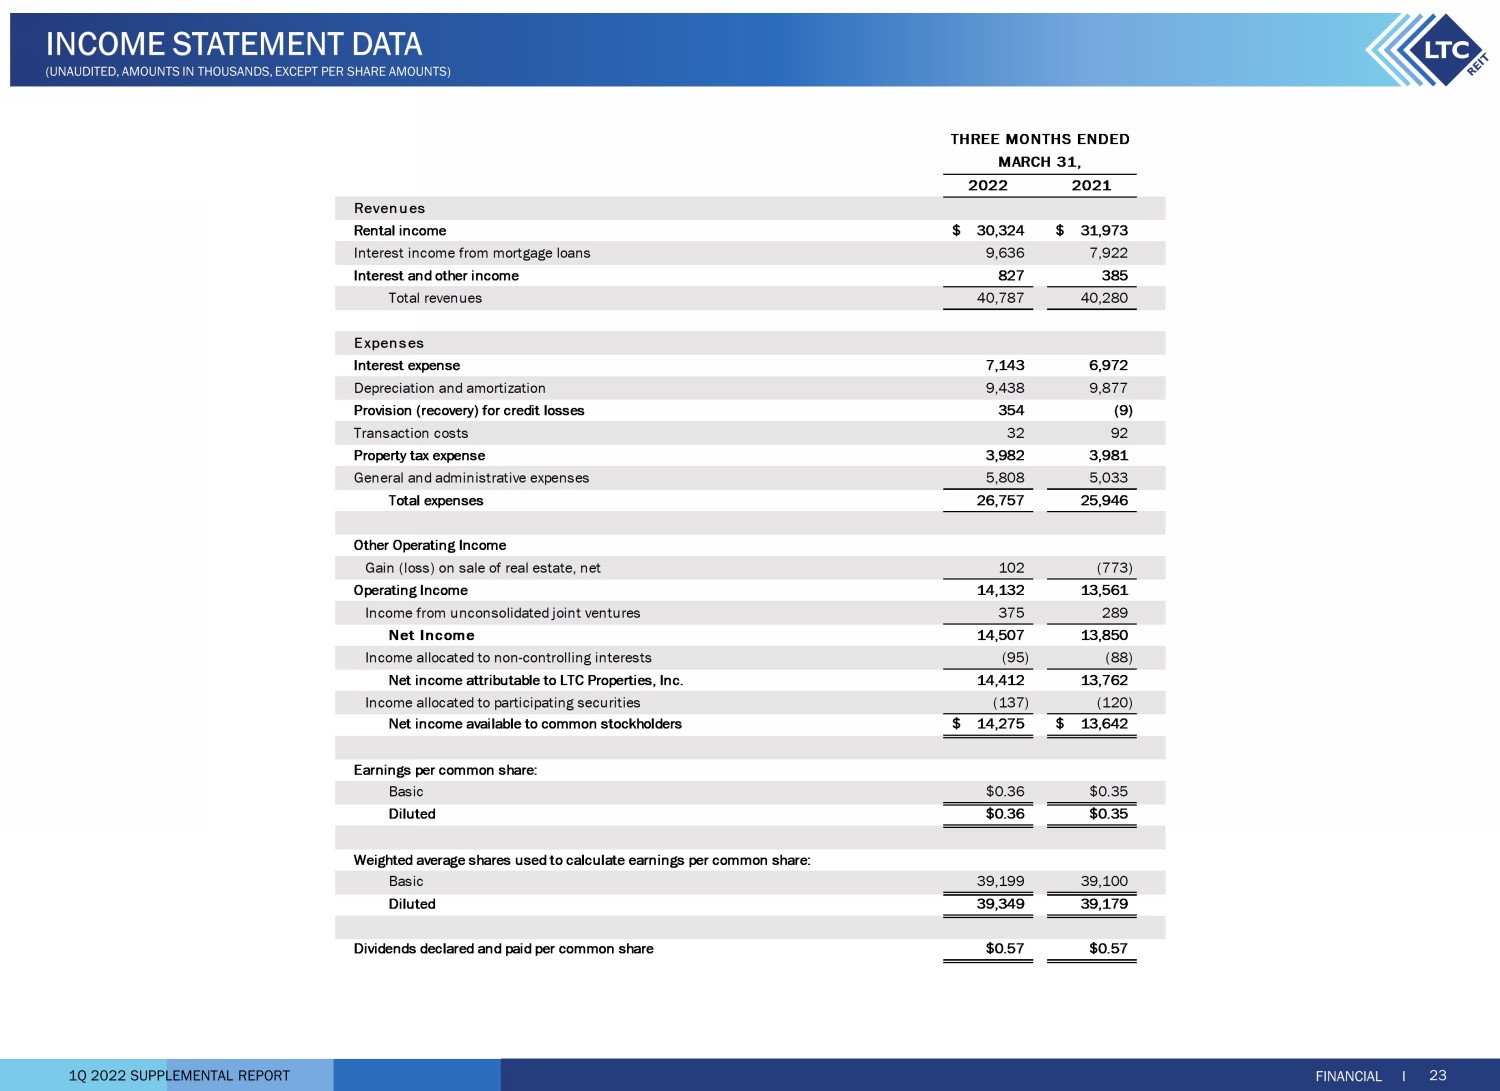The image size is (1500, 1091).
Task: Select the THREE MONTHS ENDED header
Action: pyautogui.click(x=1040, y=139)
